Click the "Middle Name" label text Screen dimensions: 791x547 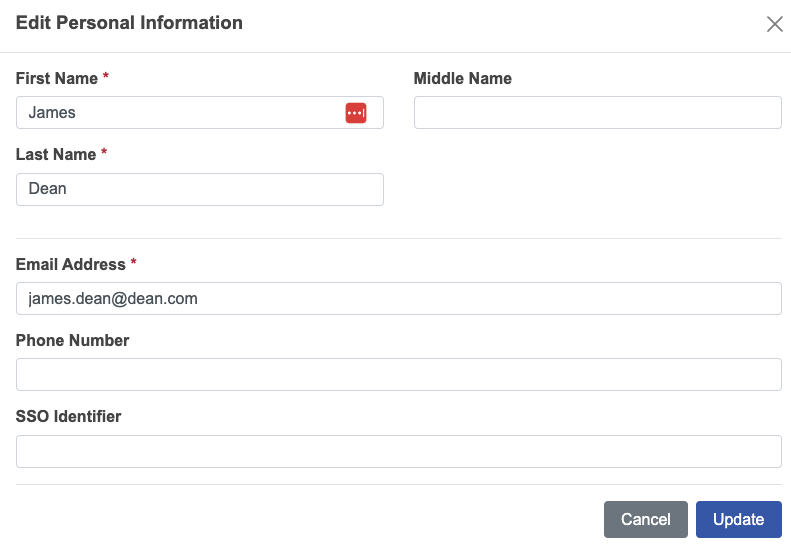(x=462, y=78)
